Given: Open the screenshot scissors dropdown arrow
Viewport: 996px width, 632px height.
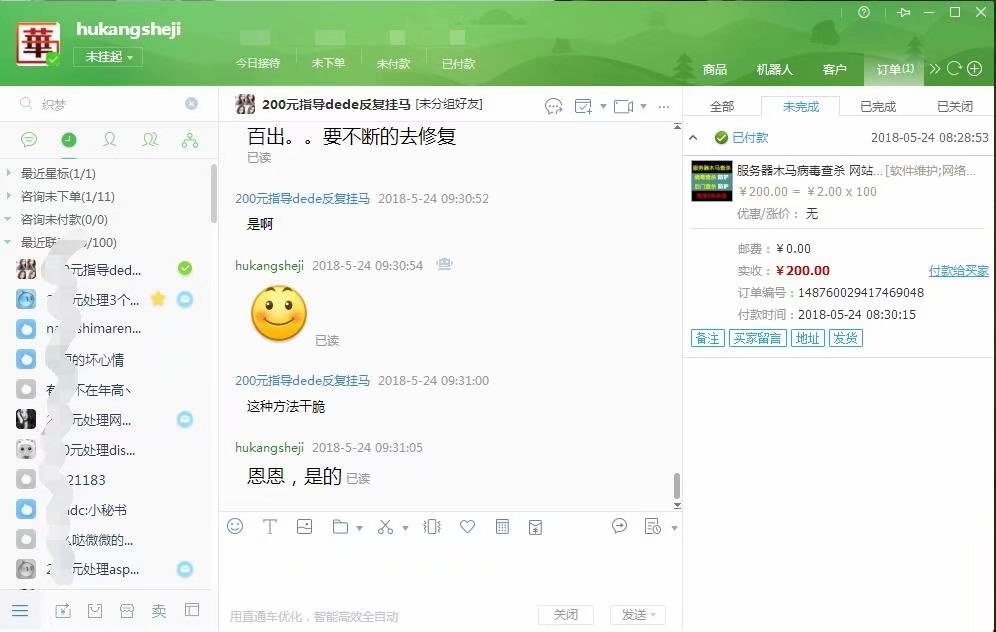Looking at the screenshot, I should point(405,528).
